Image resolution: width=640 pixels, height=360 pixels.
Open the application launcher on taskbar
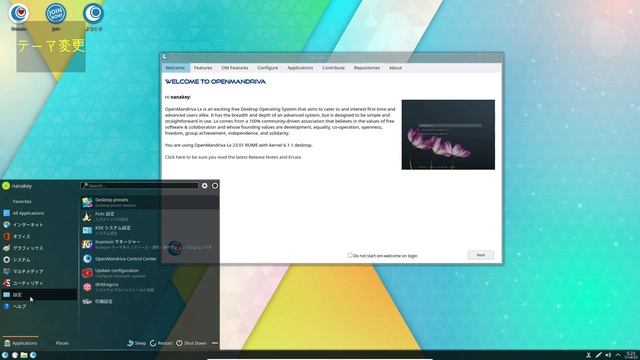tap(5, 355)
